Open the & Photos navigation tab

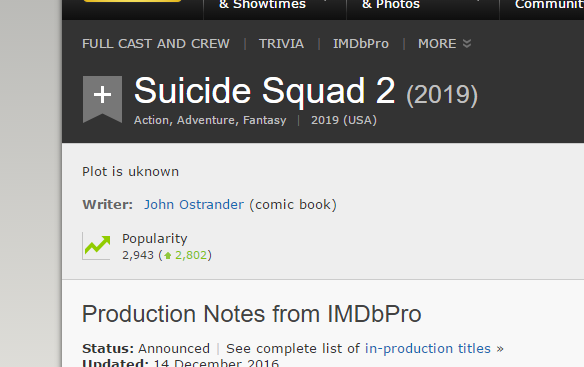tap(391, 5)
